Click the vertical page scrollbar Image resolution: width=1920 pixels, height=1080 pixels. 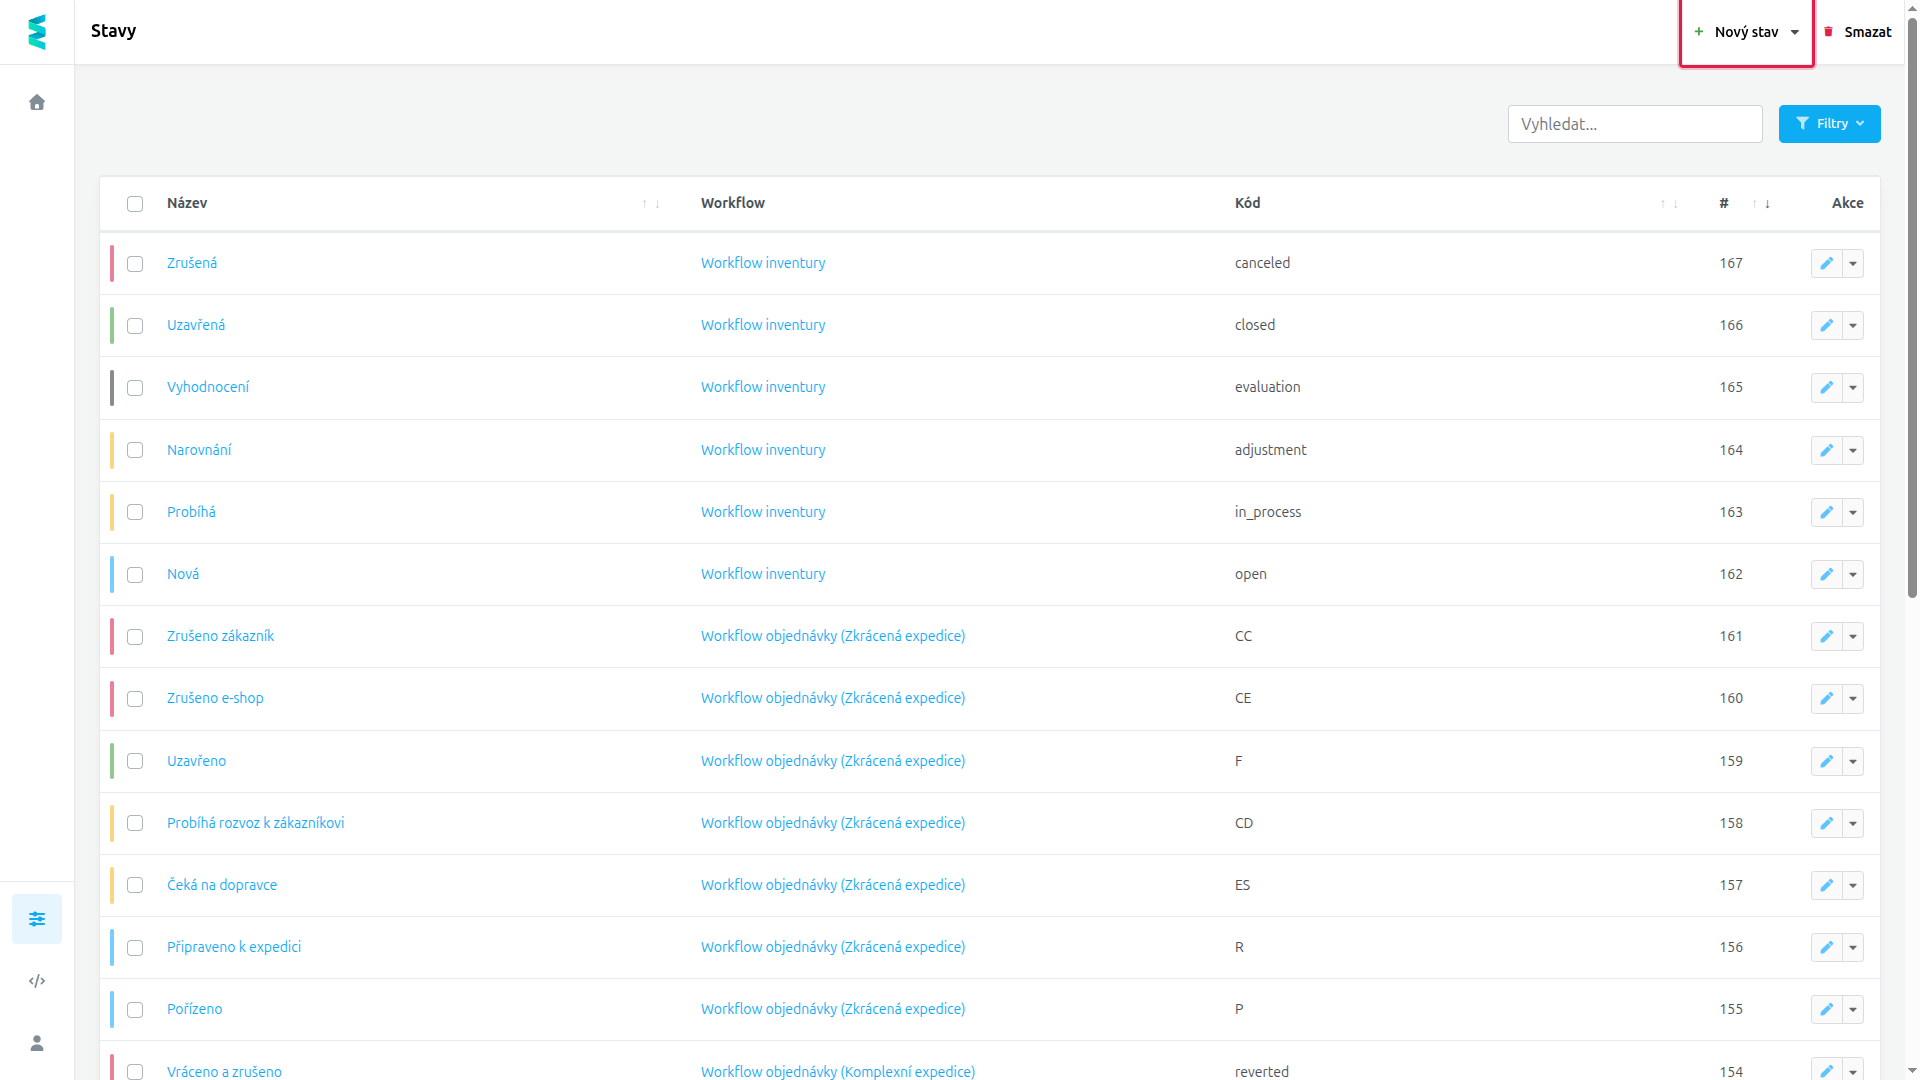1912,307
